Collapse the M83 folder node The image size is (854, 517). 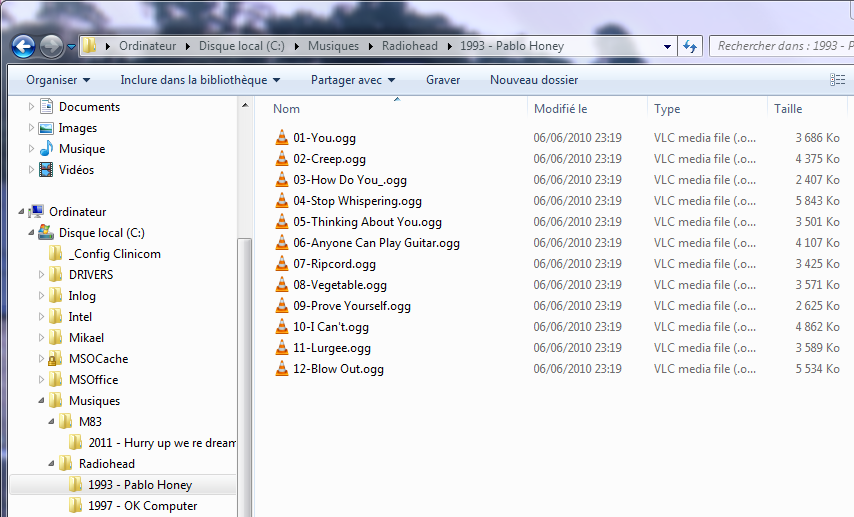pyautogui.click(x=51, y=422)
